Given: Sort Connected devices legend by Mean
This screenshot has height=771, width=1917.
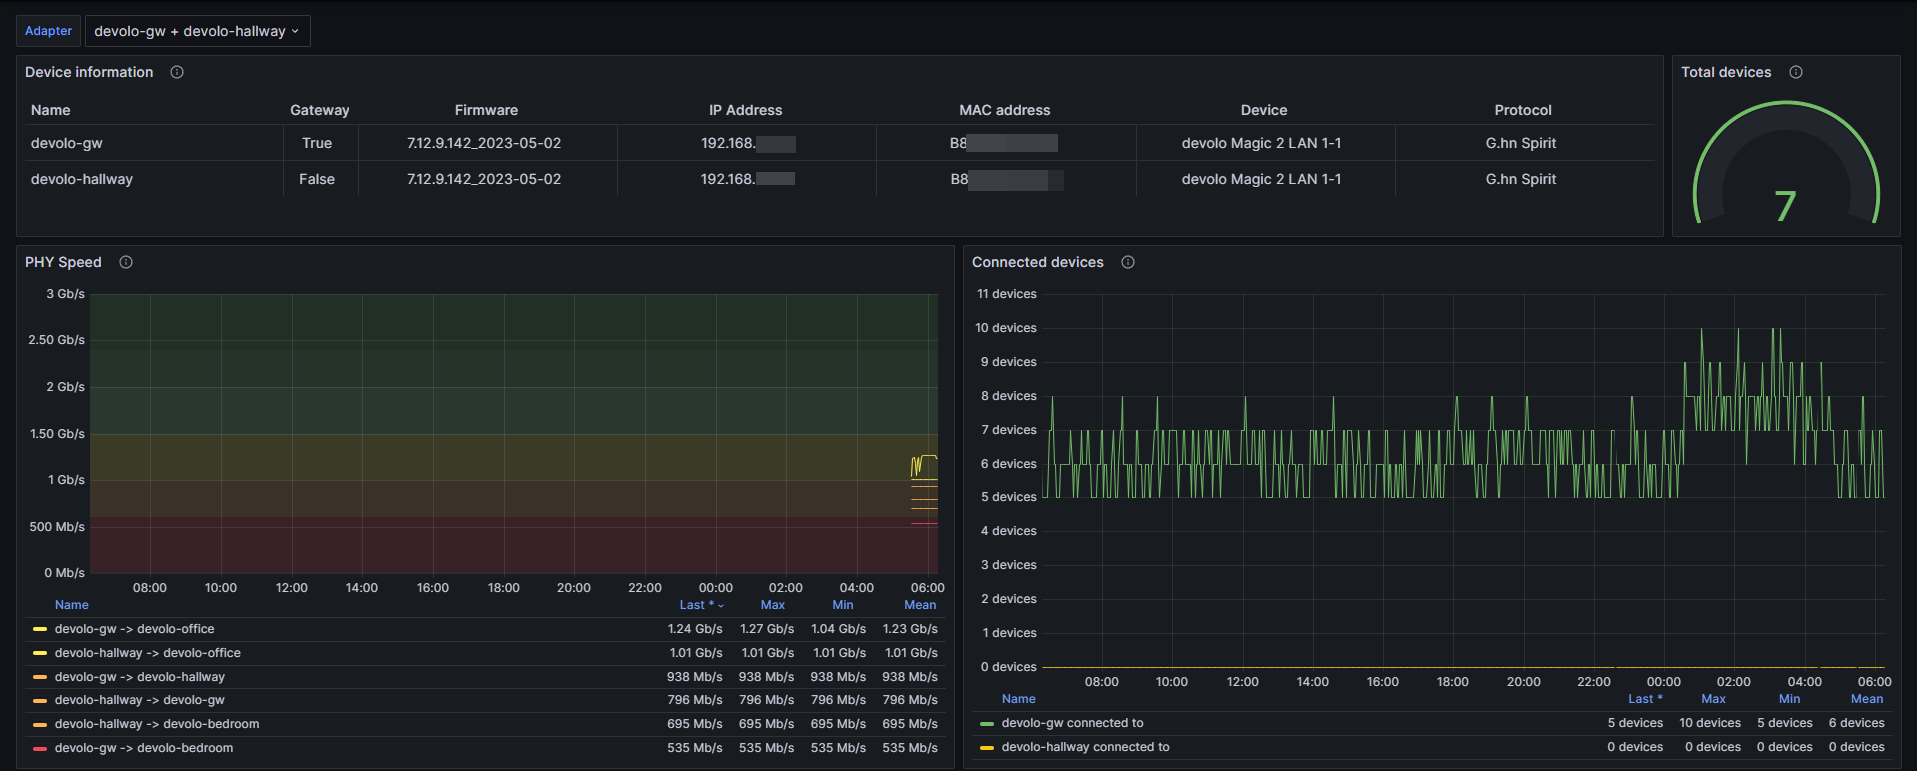Looking at the screenshot, I should point(1866,699).
